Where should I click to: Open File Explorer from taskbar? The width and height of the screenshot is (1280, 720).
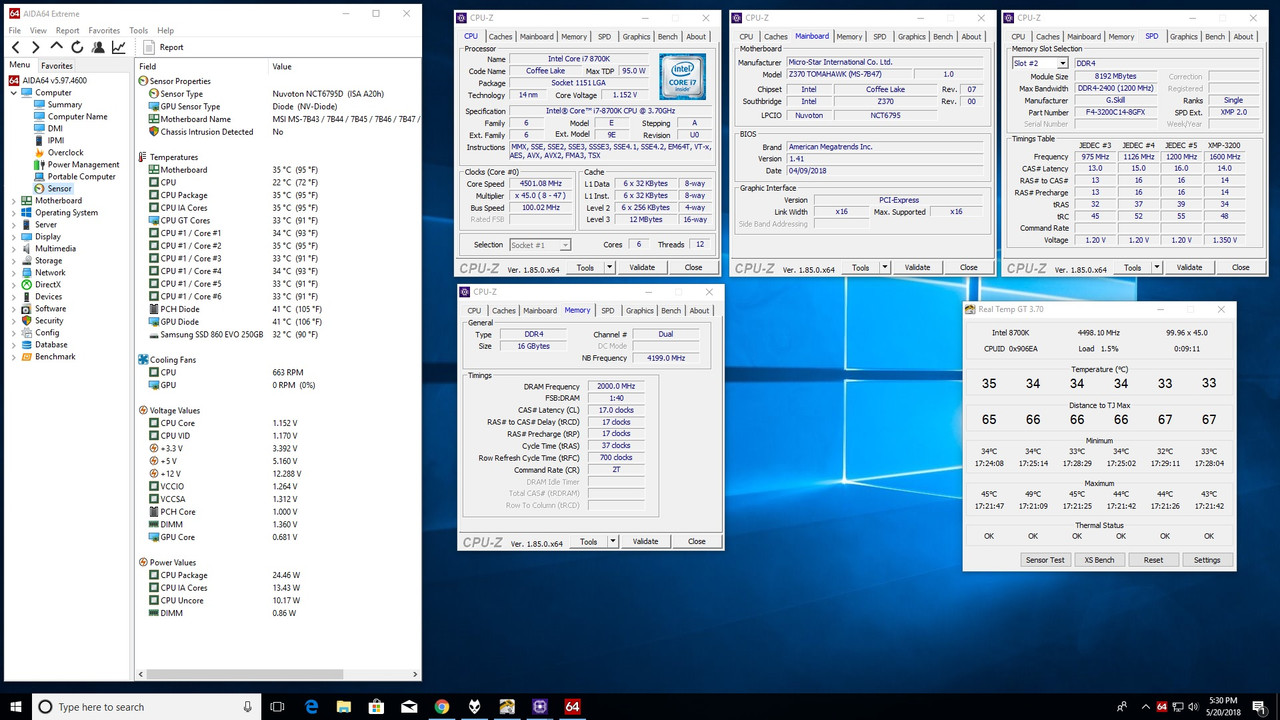(344, 707)
